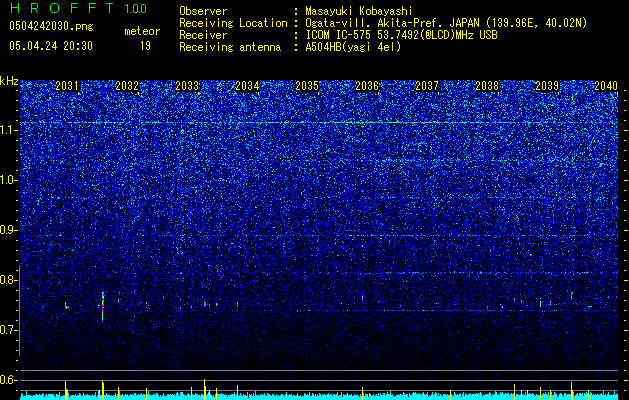Click the observer name Masayuki Kobayashi
629x400 pixels.
[359, 12]
